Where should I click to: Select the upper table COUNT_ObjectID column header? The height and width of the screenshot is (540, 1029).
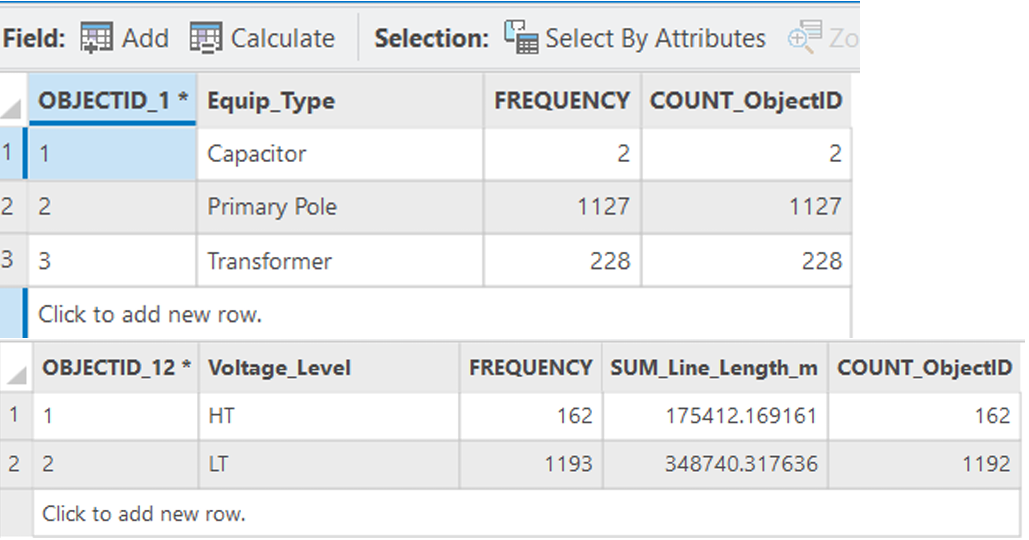click(746, 100)
